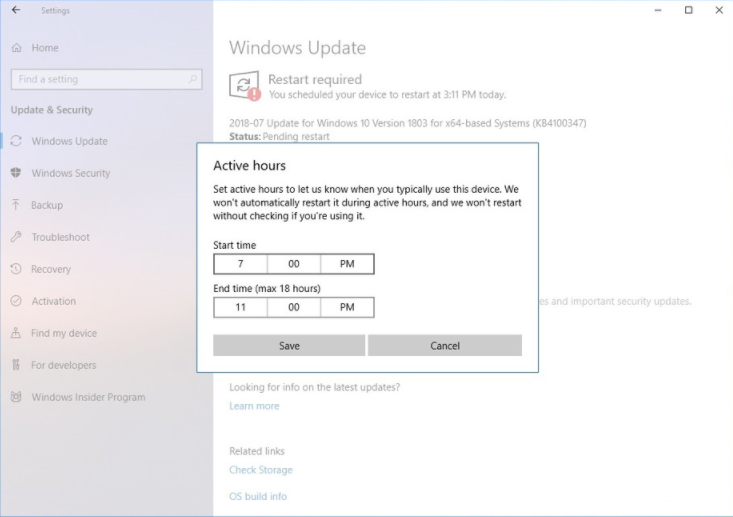Open the OS build info link
Image resolution: width=733 pixels, height=517 pixels.
point(258,496)
